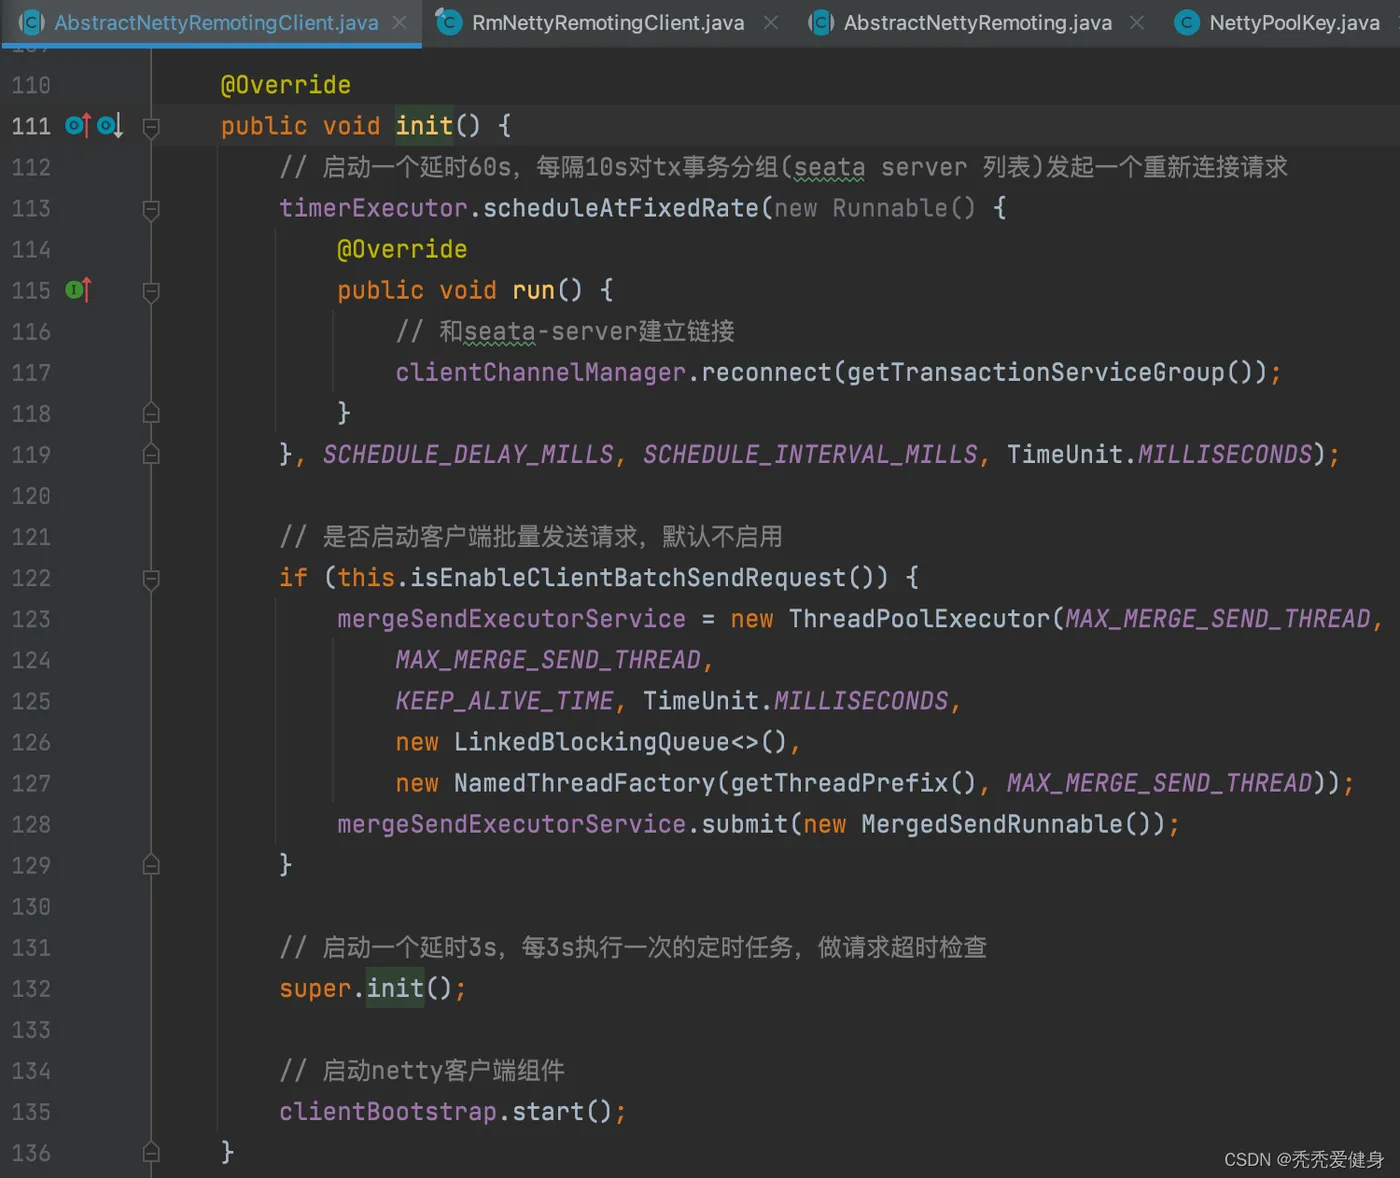This screenshot has height=1178, width=1400.
Task: Click clientChannelManager on line 117
Action: tap(541, 372)
